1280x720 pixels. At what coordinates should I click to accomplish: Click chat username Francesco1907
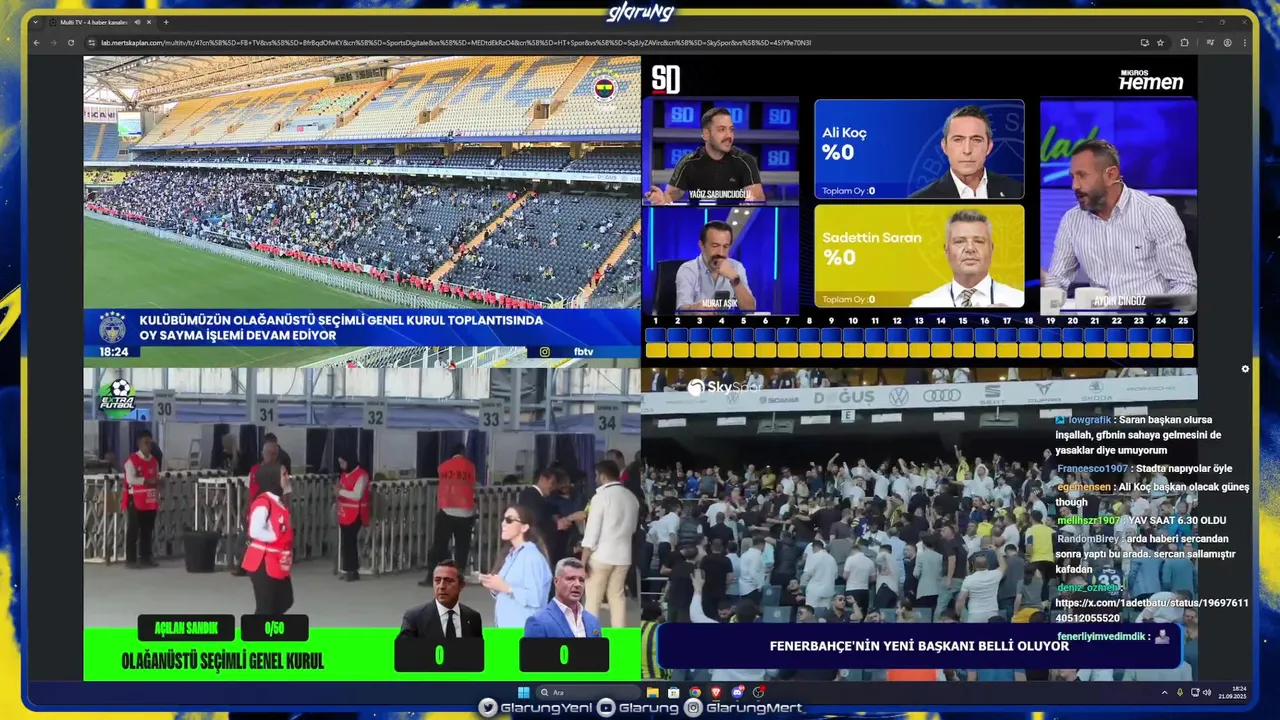(1092, 468)
